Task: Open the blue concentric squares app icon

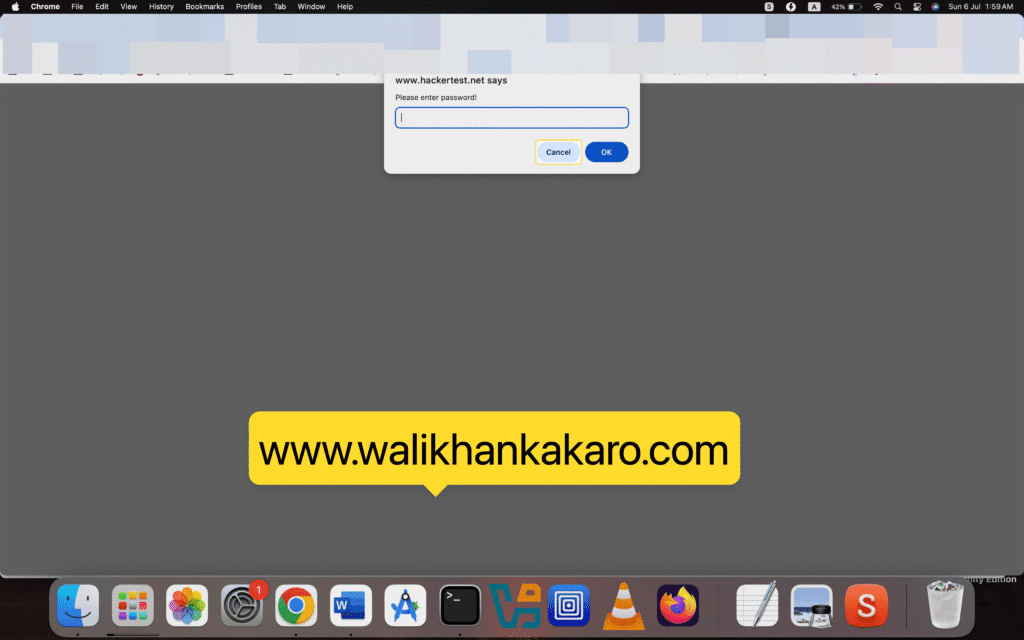Action: tap(569, 605)
